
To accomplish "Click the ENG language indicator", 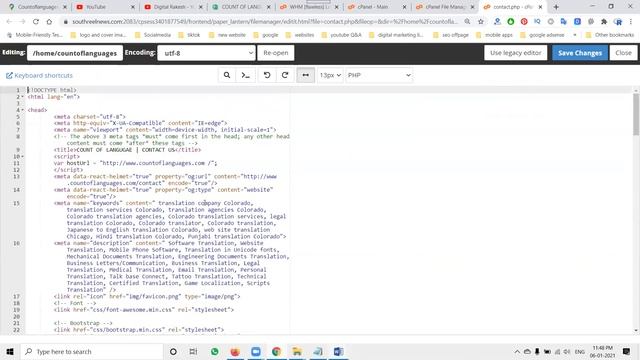I will tap(580, 351).
